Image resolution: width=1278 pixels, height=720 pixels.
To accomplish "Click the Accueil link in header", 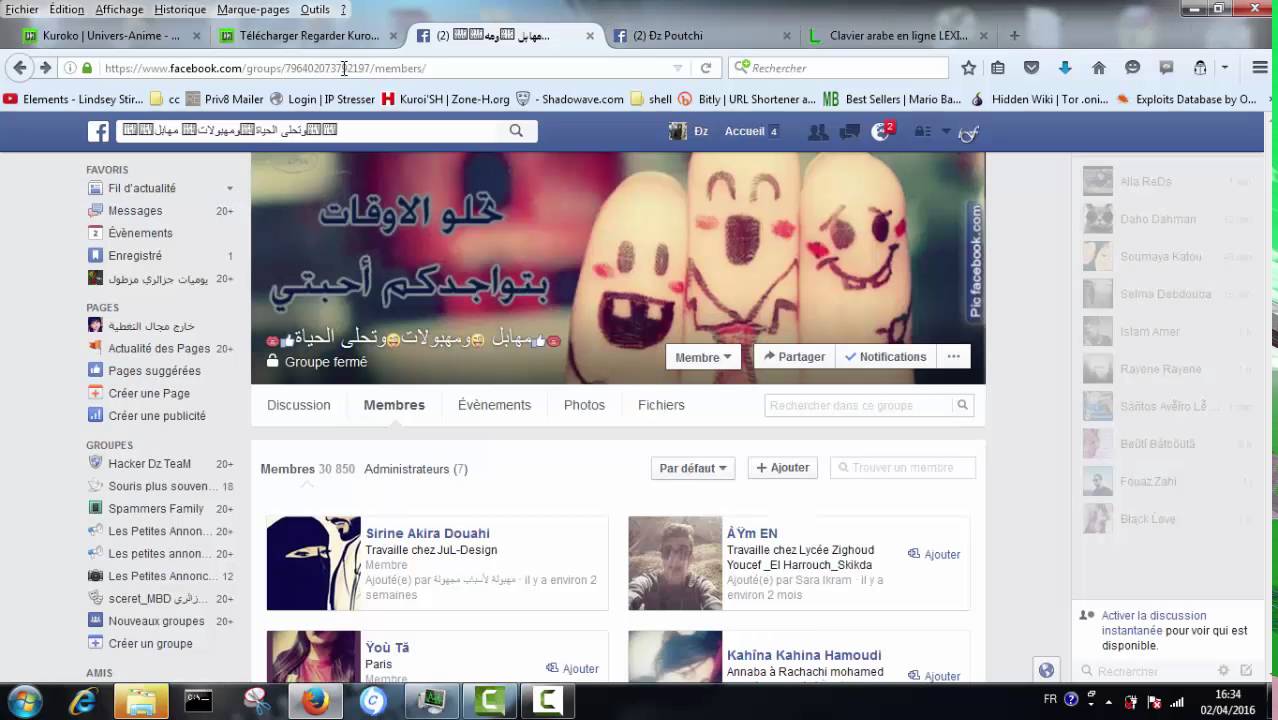I will point(744,131).
